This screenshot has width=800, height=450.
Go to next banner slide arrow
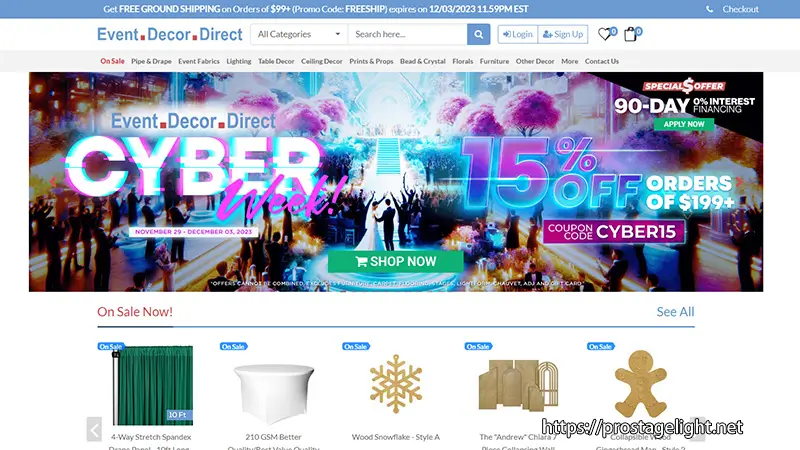click(739, 182)
